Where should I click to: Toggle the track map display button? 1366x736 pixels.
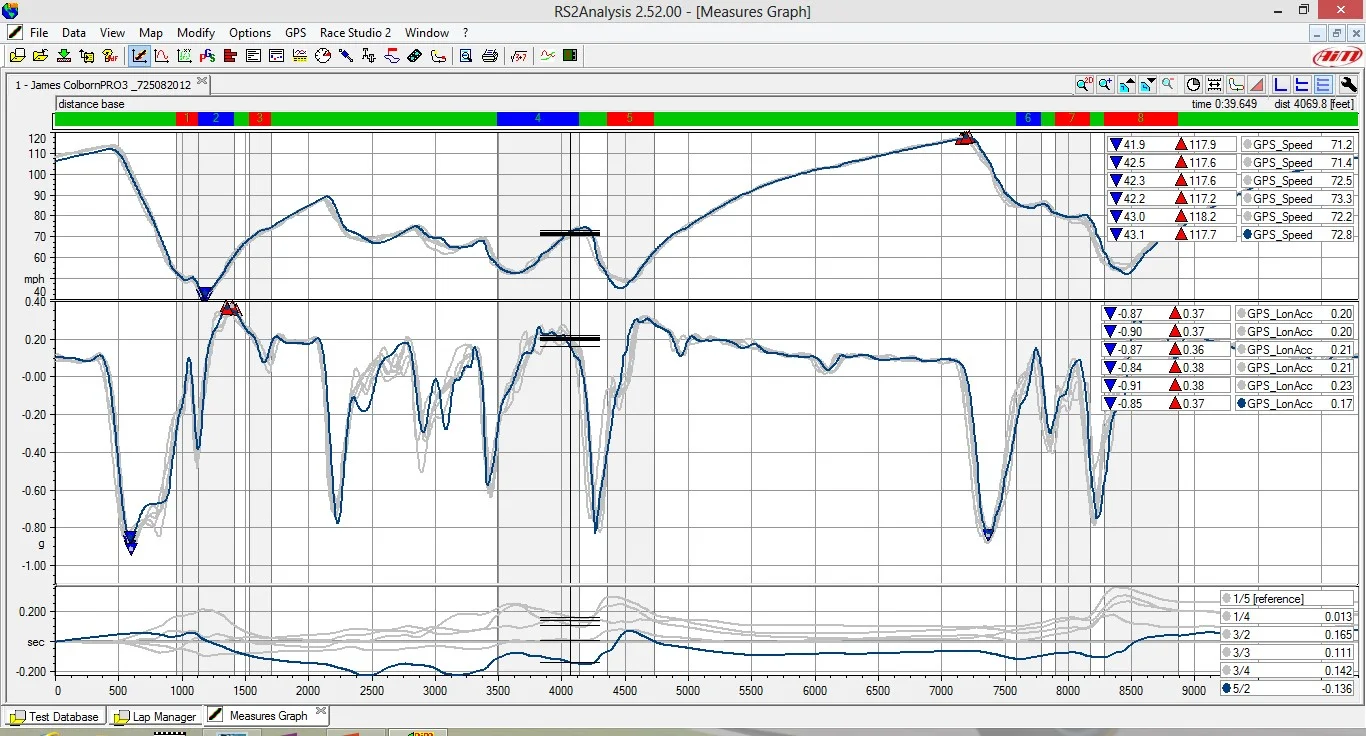[x=1236, y=85]
